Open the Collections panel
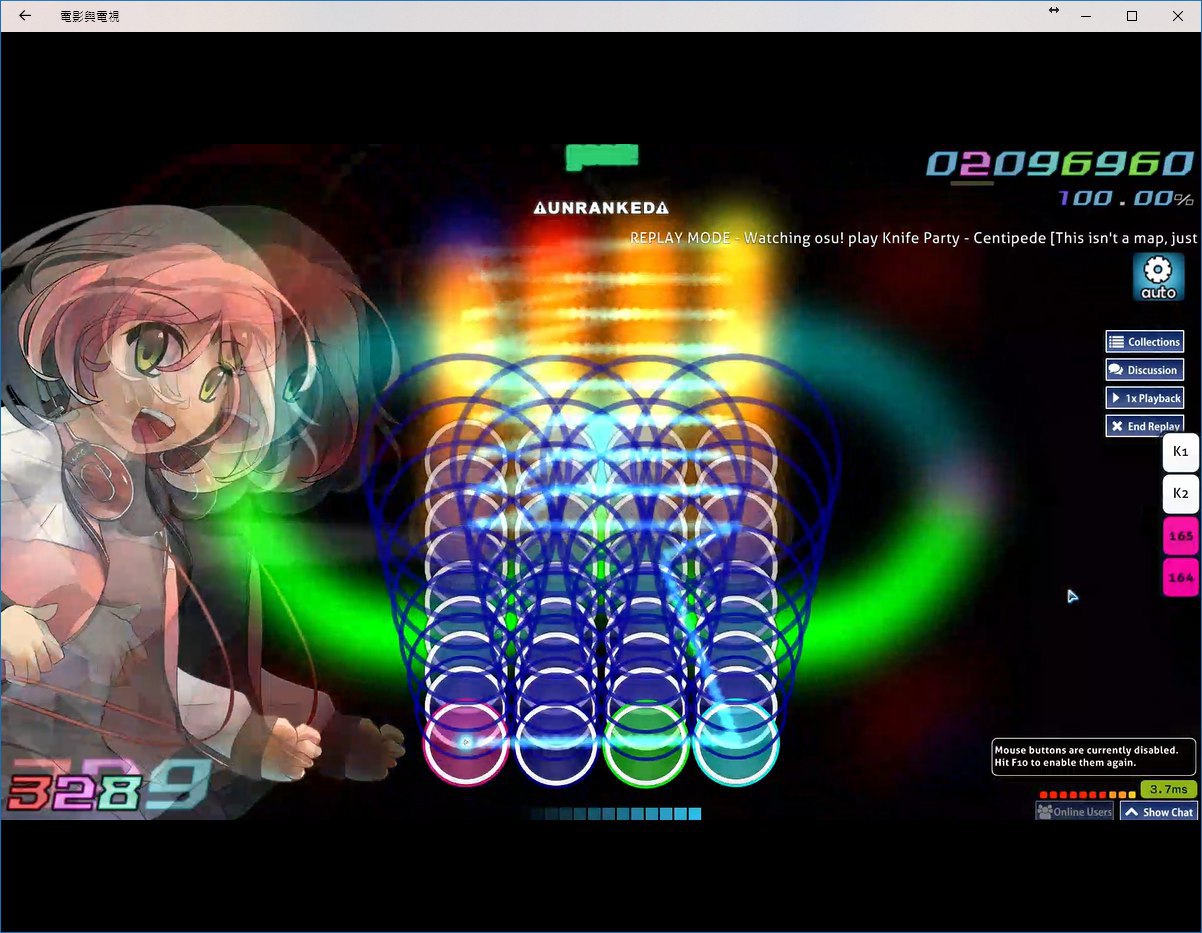 coord(1144,342)
